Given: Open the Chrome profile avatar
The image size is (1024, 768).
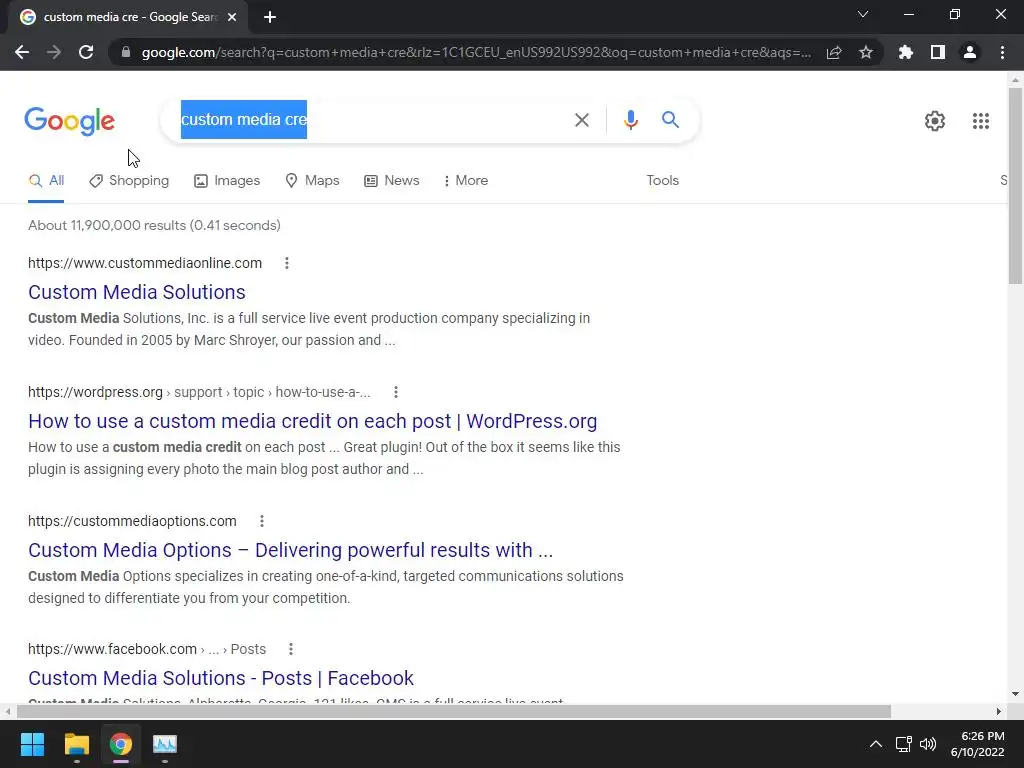Looking at the screenshot, I should click(x=970, y=52).
